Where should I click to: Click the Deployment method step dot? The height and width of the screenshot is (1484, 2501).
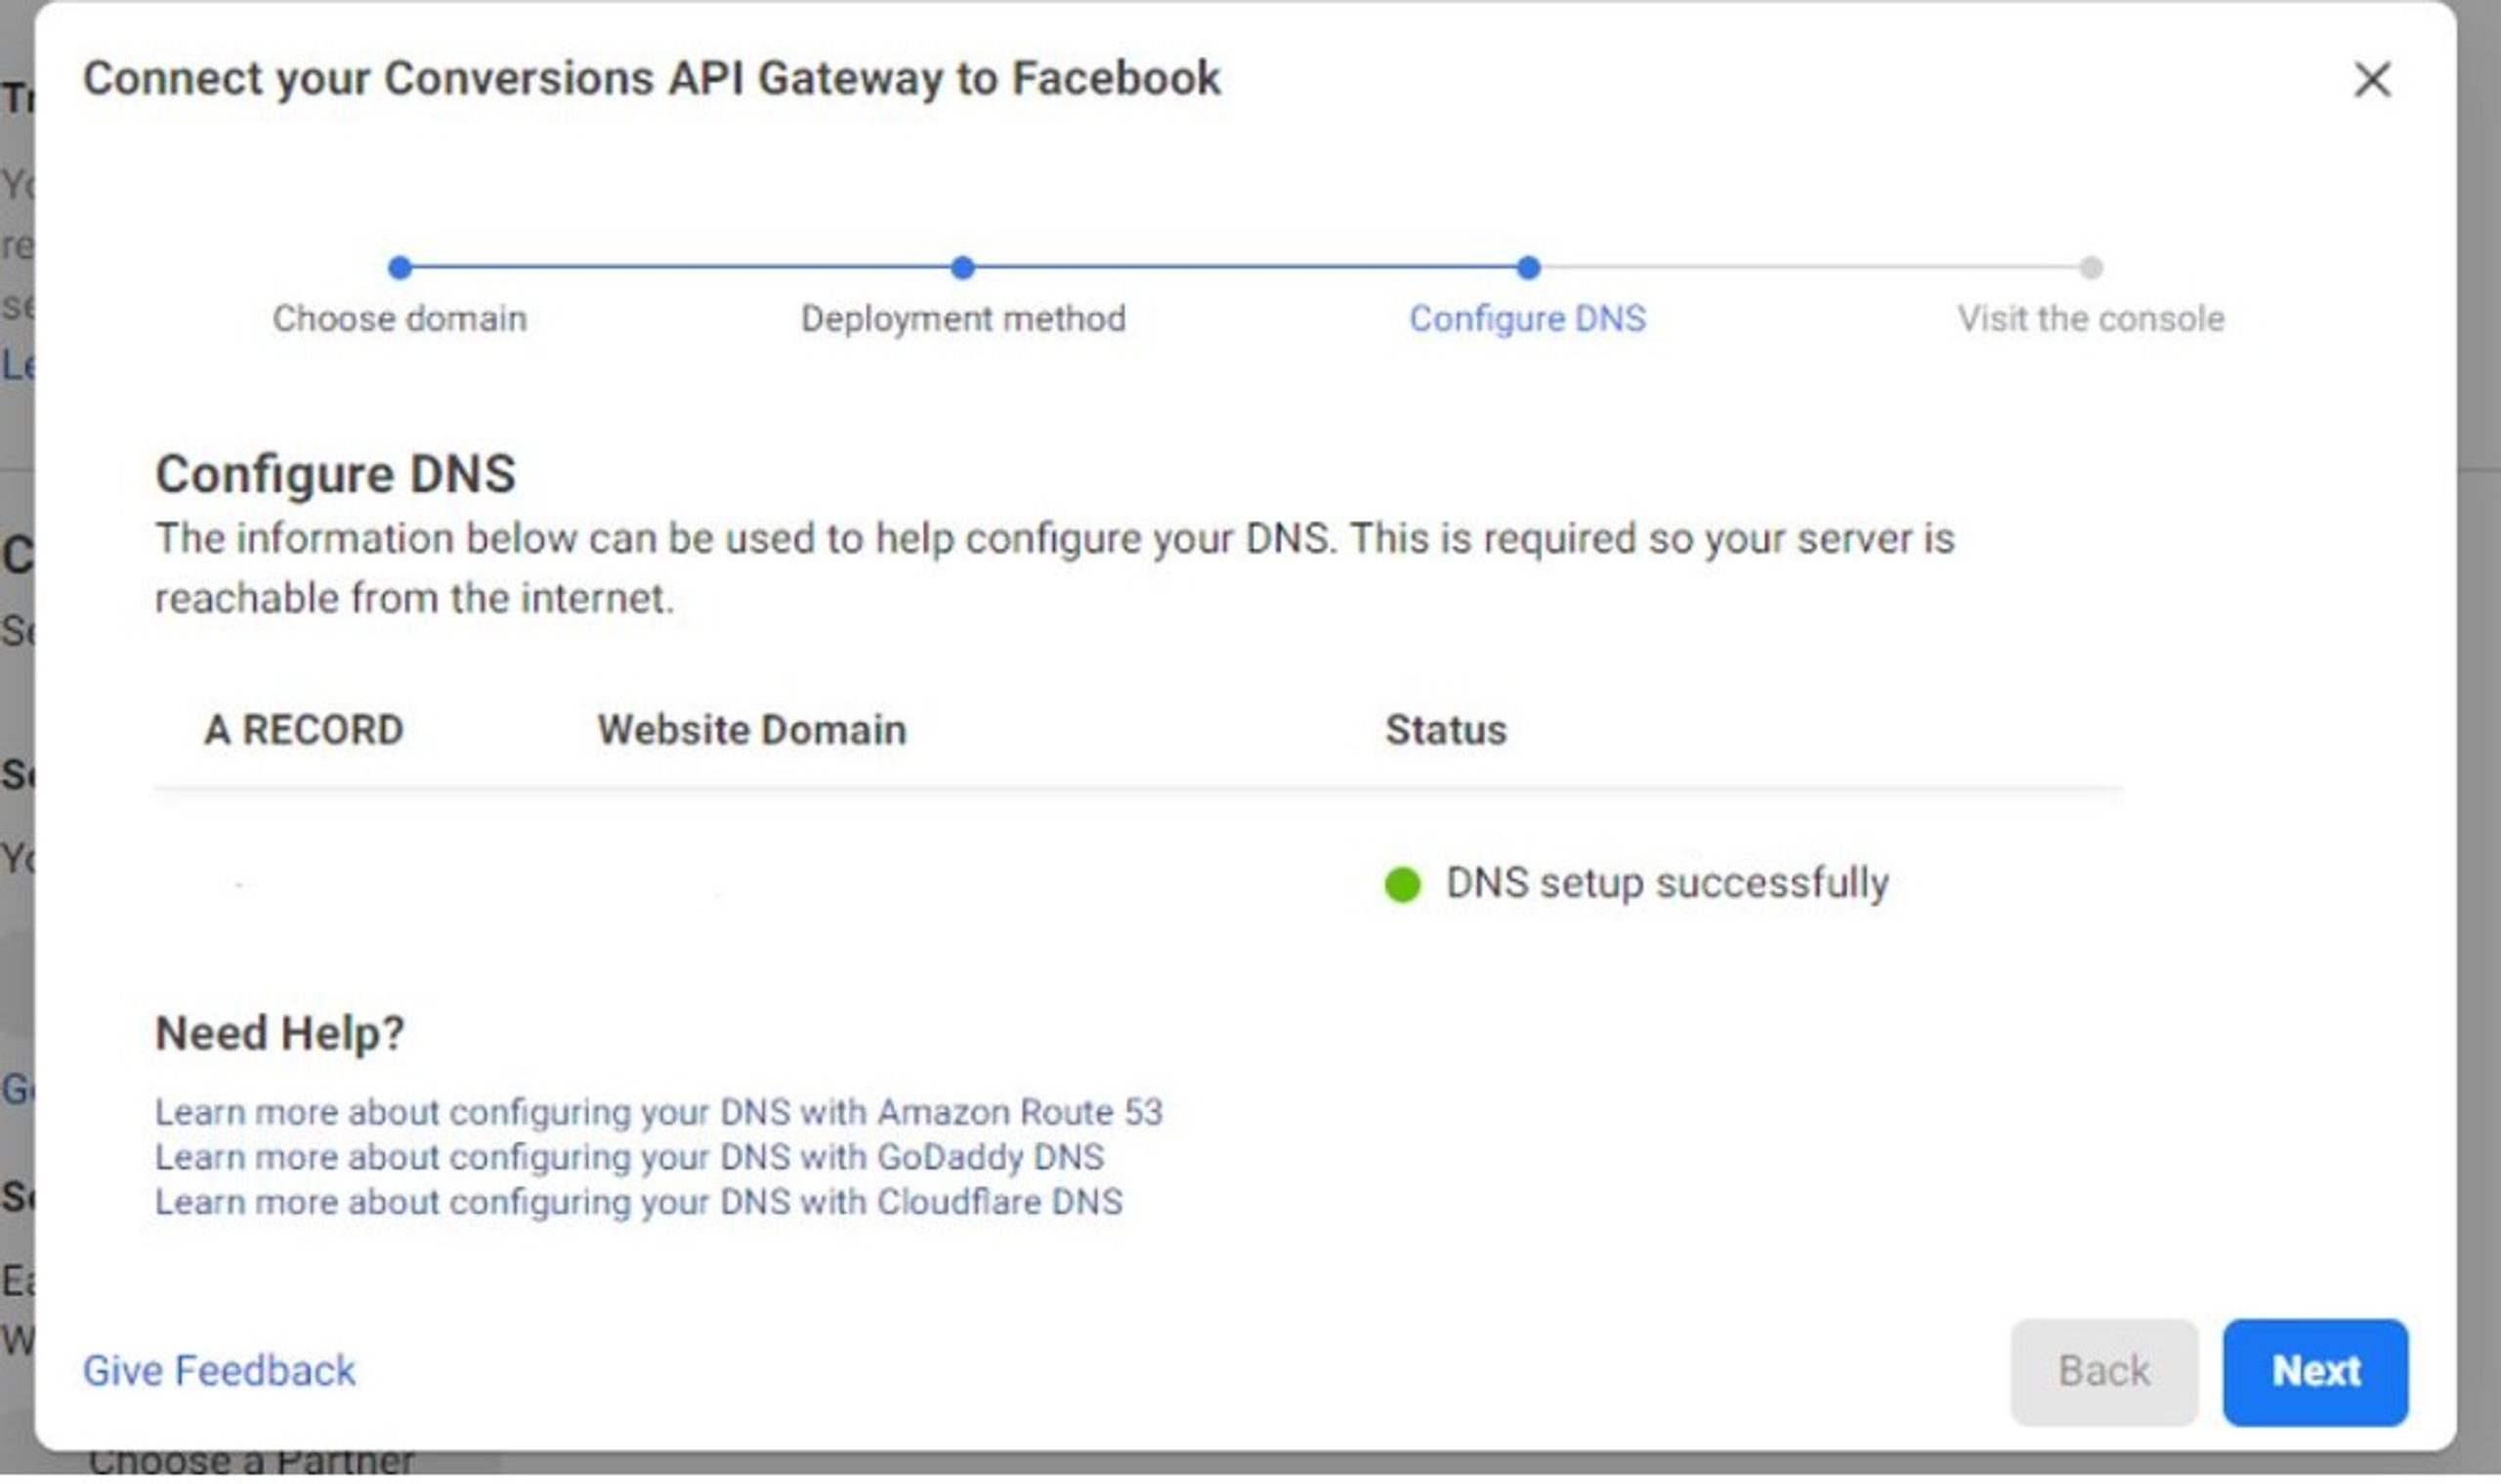coord(962,268)
